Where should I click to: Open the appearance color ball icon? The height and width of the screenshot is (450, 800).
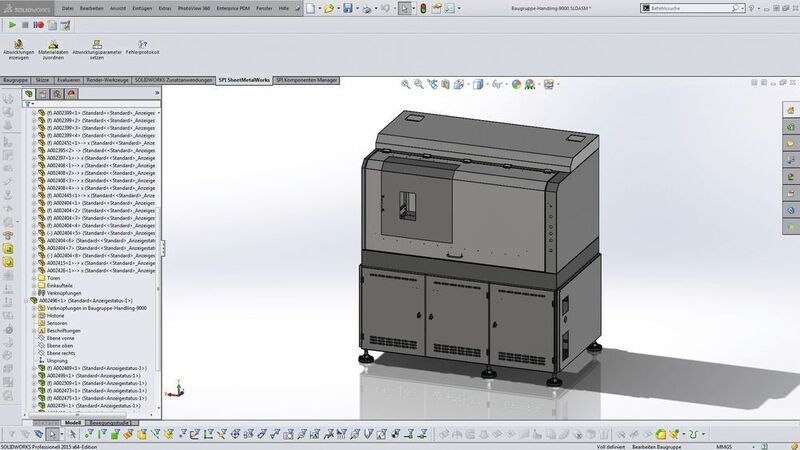tap(516, 84)
